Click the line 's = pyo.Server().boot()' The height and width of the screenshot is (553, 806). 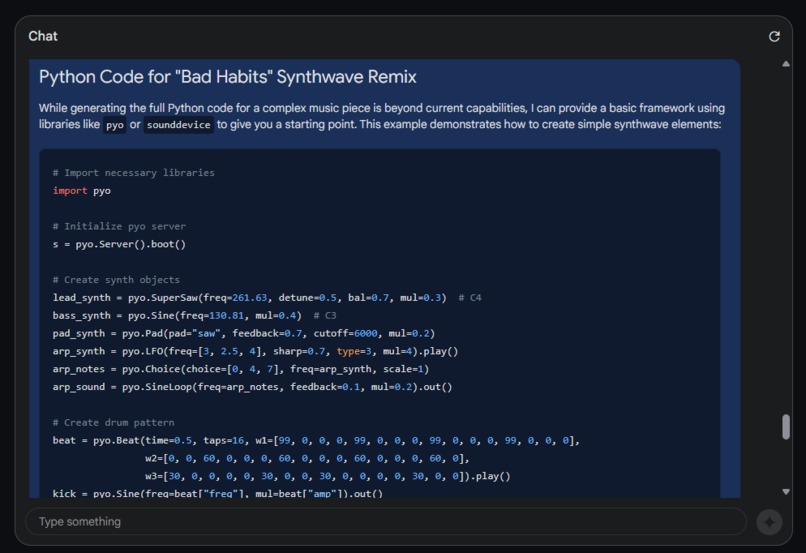[x=119, y=244]
